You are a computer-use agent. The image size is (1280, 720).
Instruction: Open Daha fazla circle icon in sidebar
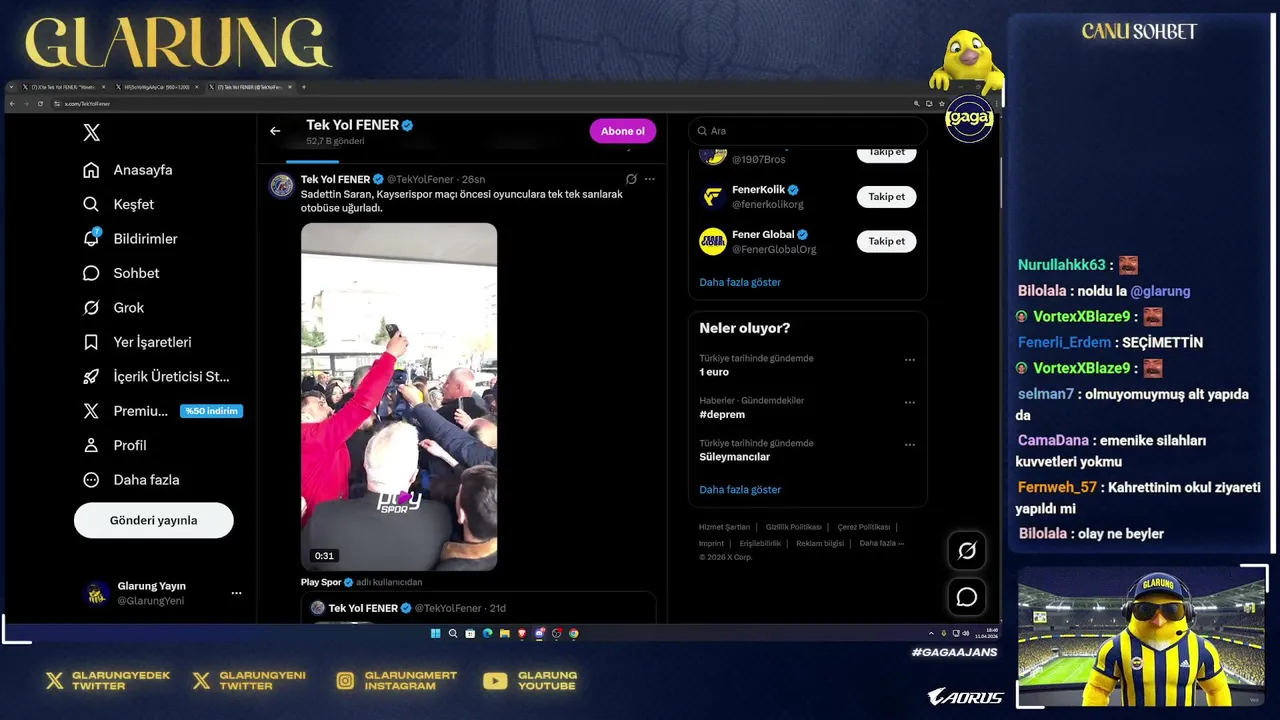(x=91, y=480)
